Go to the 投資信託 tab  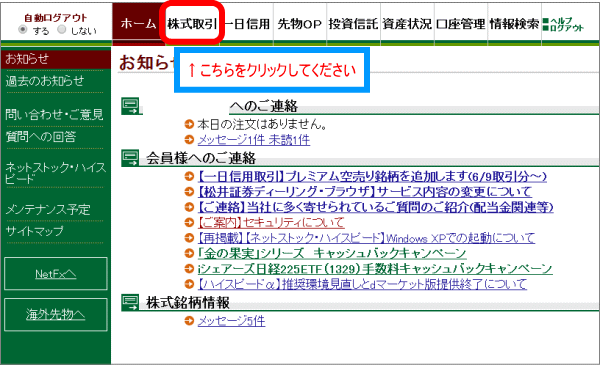(x=353, y=24)
